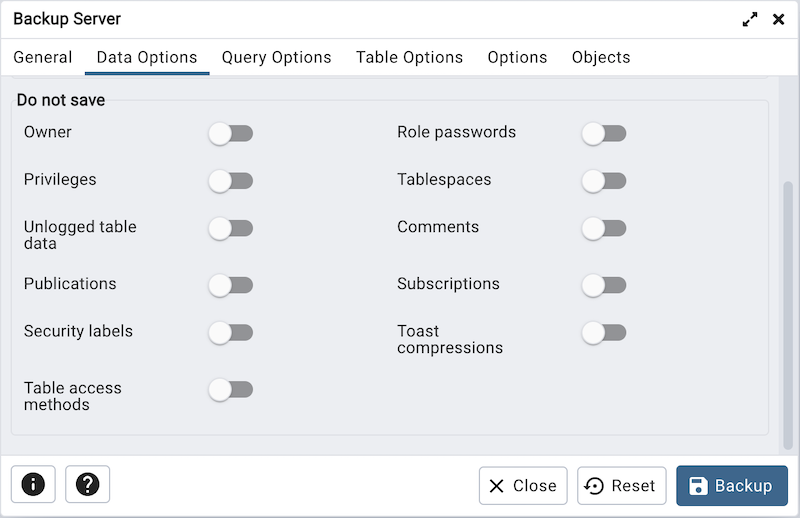Image resolution: width=800 pixels, height=518 pixels.
Task: Enable the Comments toggle
Action: 604,229
